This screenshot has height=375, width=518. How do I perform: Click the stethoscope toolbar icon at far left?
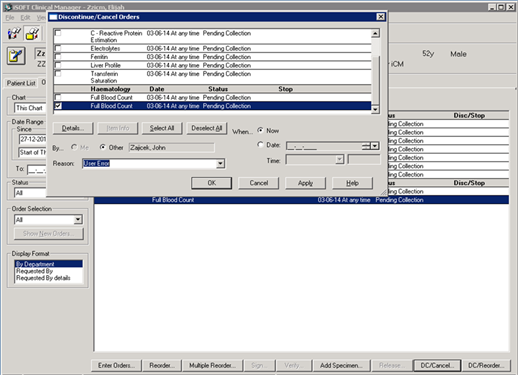coord(14,33)
